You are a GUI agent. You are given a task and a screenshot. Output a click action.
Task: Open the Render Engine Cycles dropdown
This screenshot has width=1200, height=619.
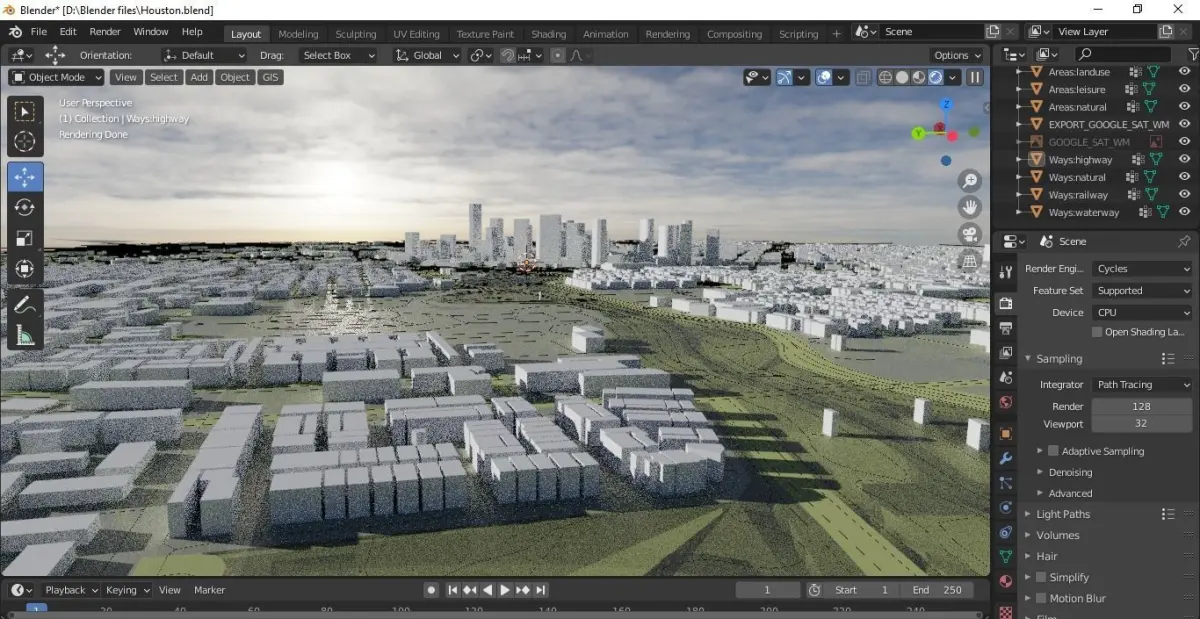point(1141,269)
